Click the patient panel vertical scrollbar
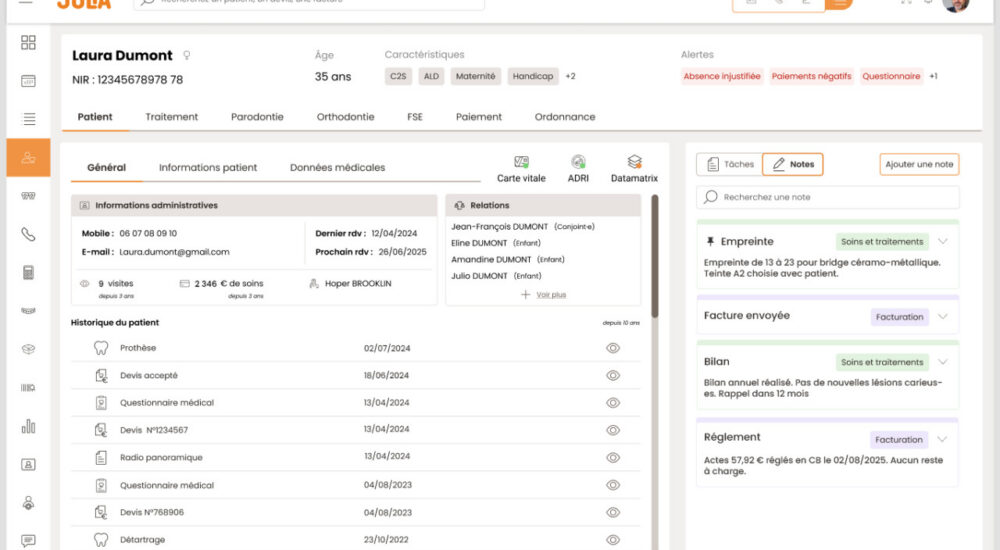Image resolution: width=1000 pixels, height=550 pixels. (654, 256)
